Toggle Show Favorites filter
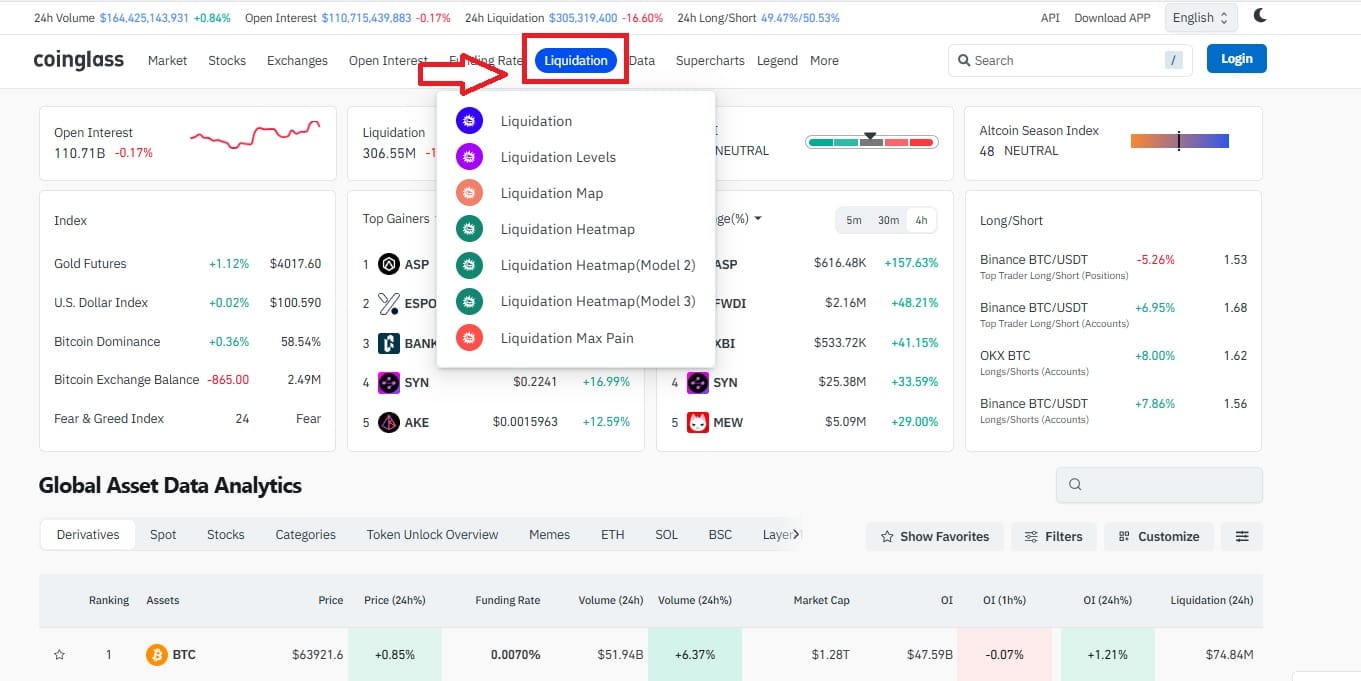Image resolution: width=1361 pixels, height=681 pixels. (934, 536)
